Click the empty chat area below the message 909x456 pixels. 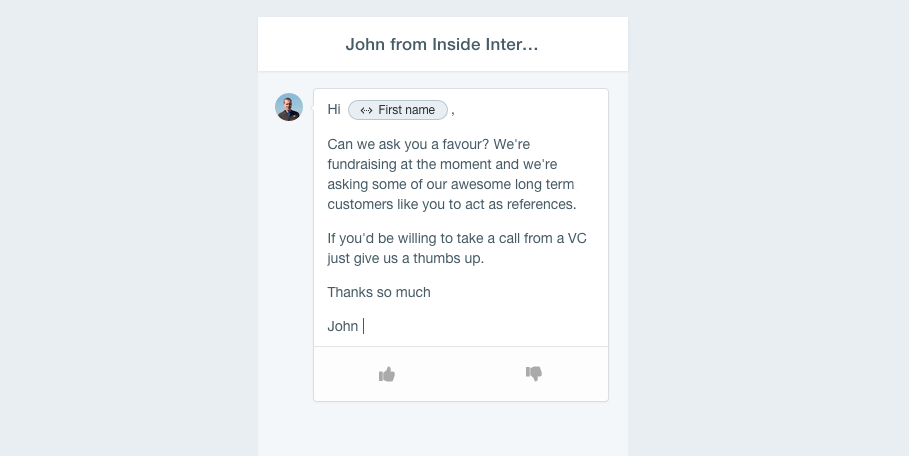click(442, 430)
